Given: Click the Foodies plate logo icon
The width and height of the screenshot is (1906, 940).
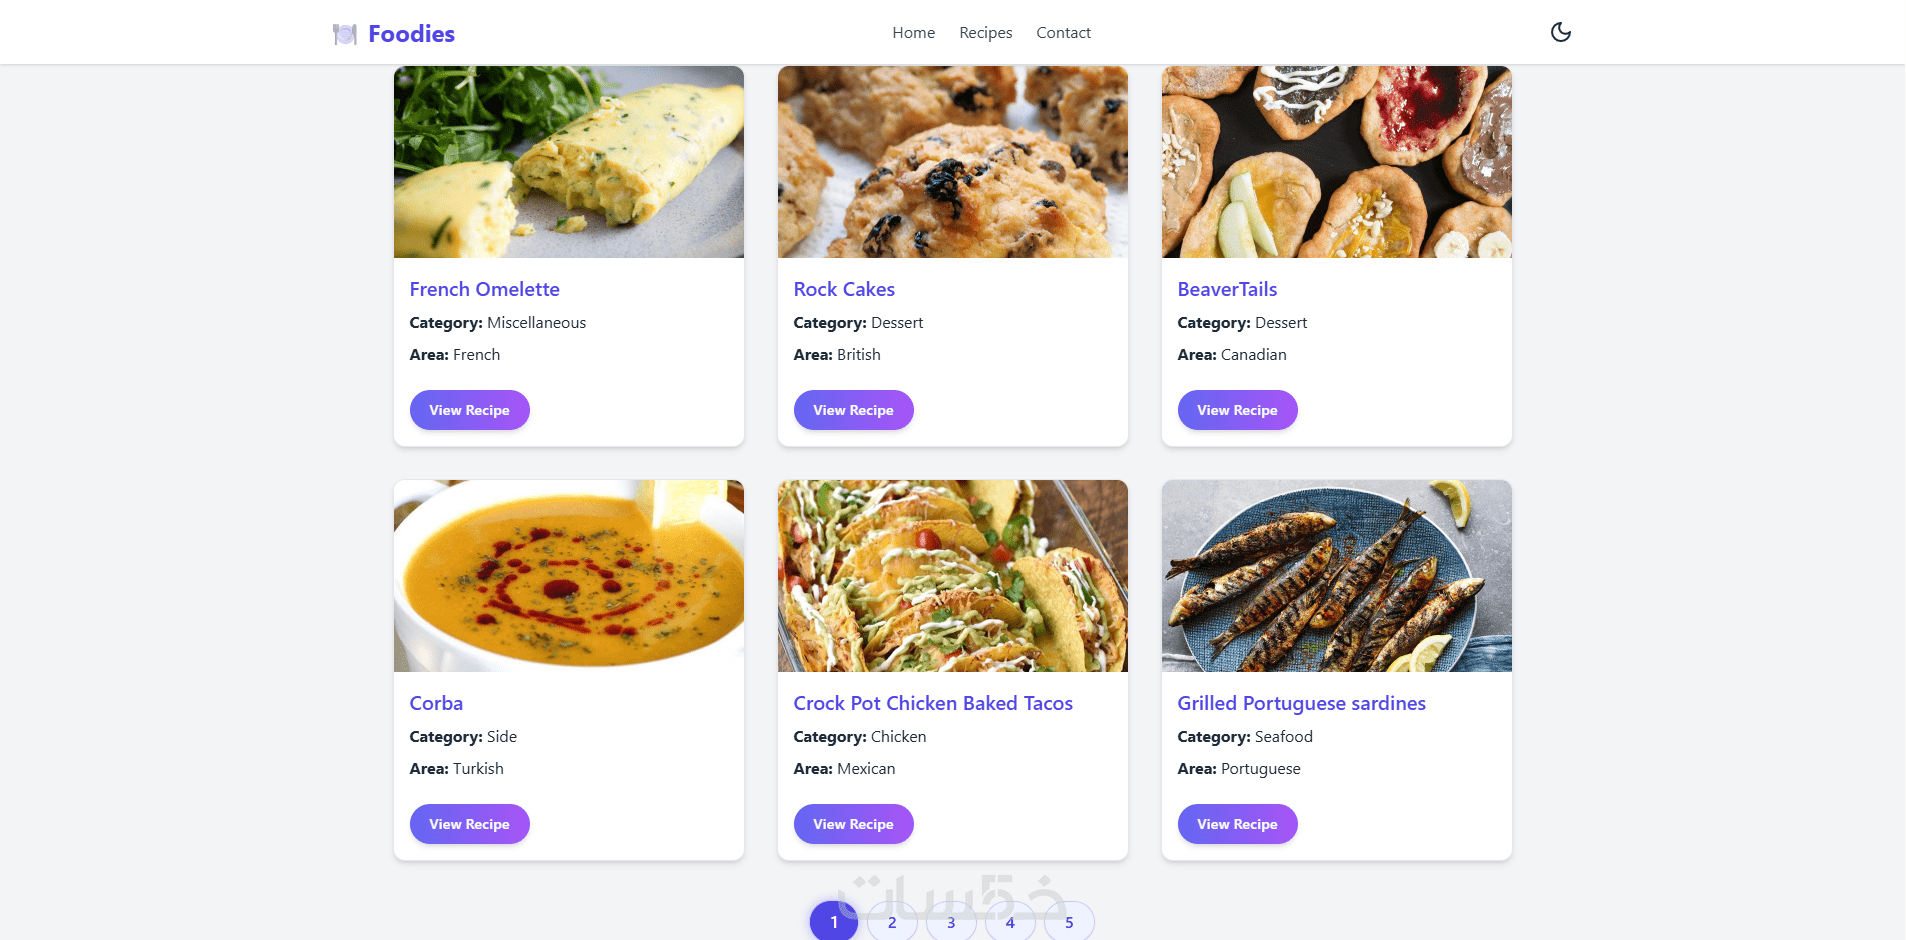Looking at the screenshot, I should point(345,34).
